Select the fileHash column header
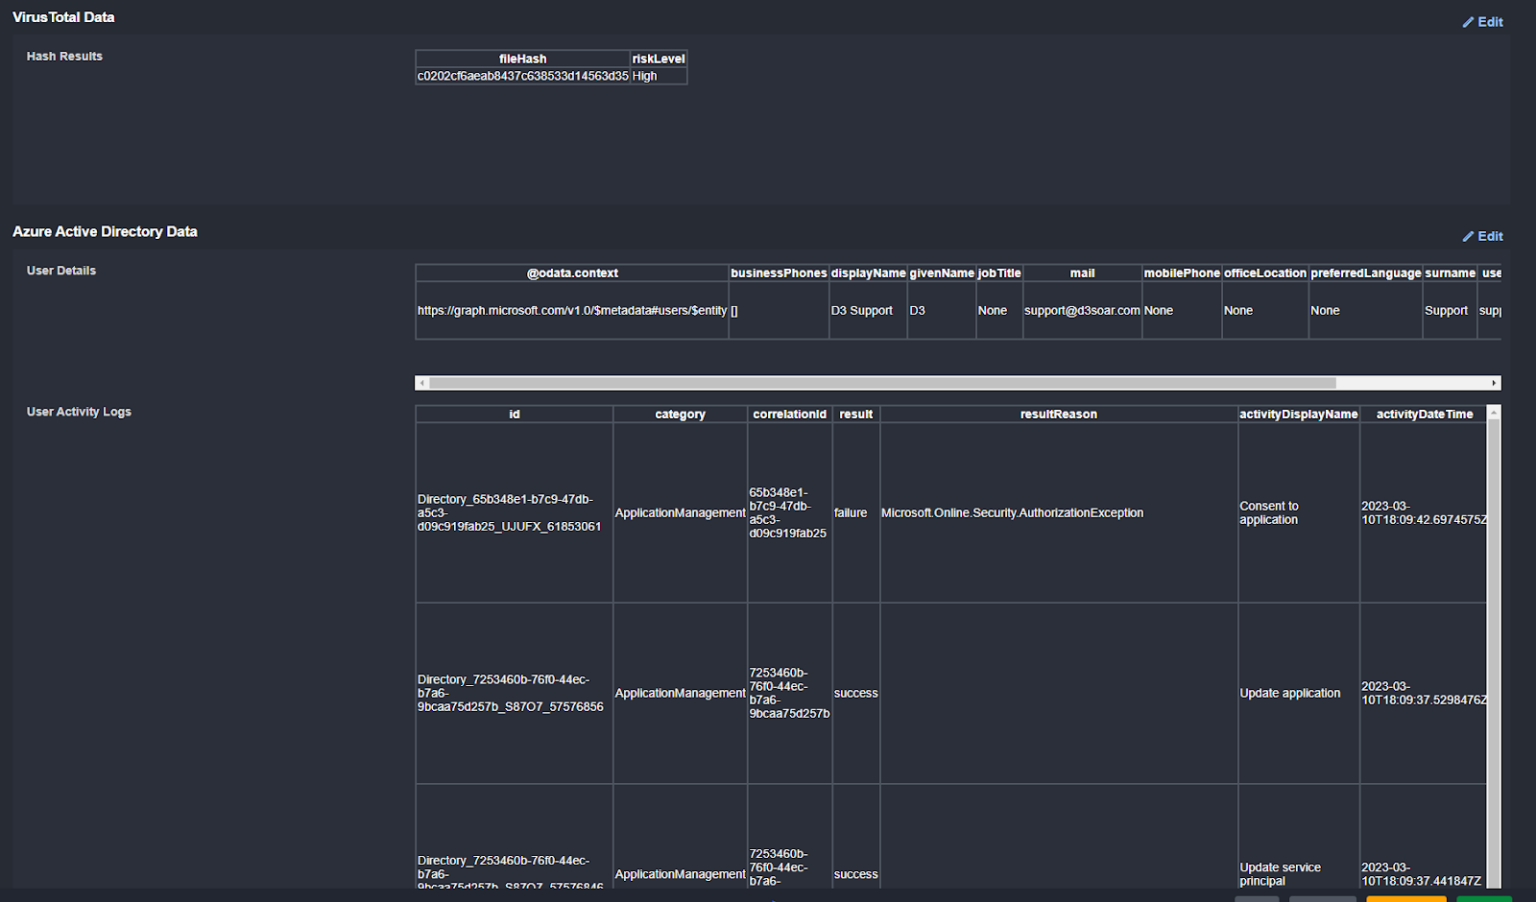The width and height of the screenshot is (1536, 902). pos(522,58)
